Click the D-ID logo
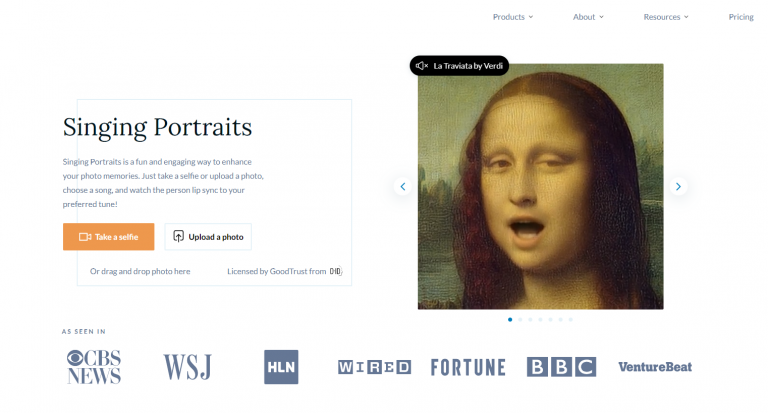Screen dimensions: 768x413 pos(336,271)
